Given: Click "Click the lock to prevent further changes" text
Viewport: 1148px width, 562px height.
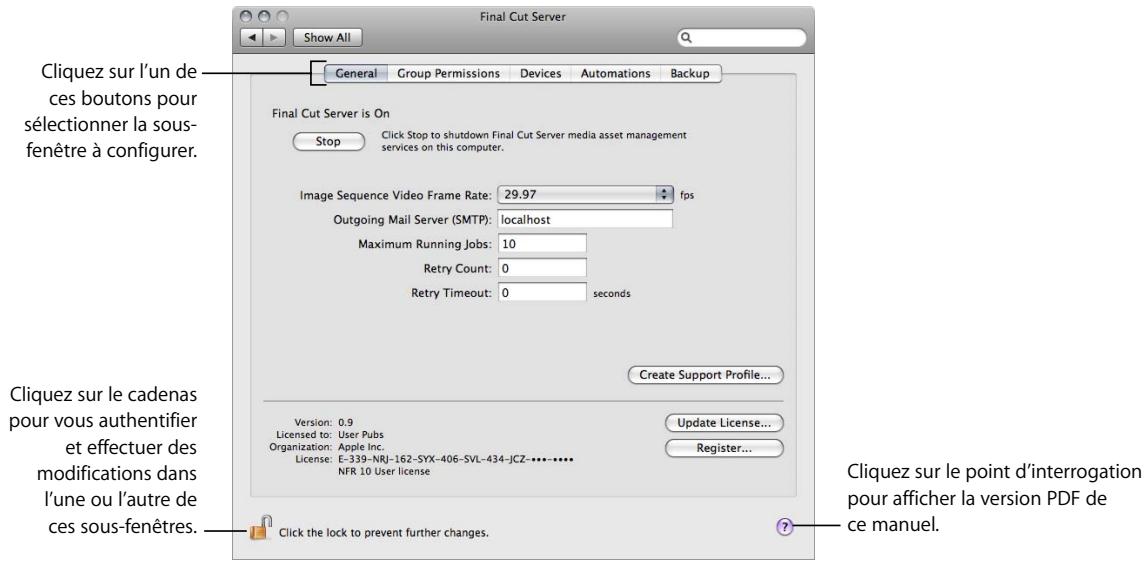Looking at the screenshot, I should pos(384,533).
